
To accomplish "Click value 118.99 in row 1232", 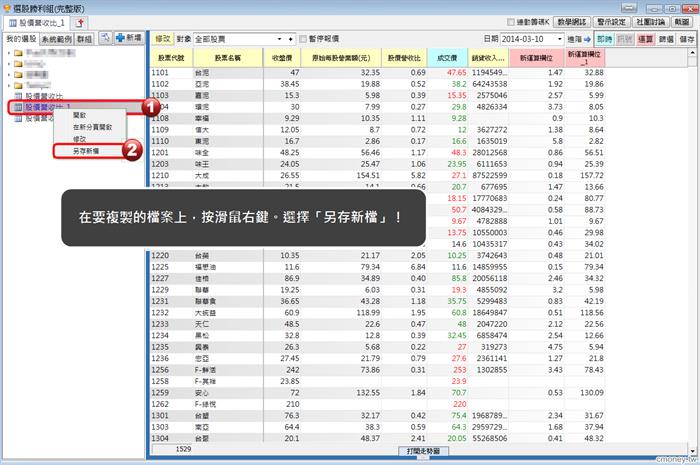I will point(368,313).
